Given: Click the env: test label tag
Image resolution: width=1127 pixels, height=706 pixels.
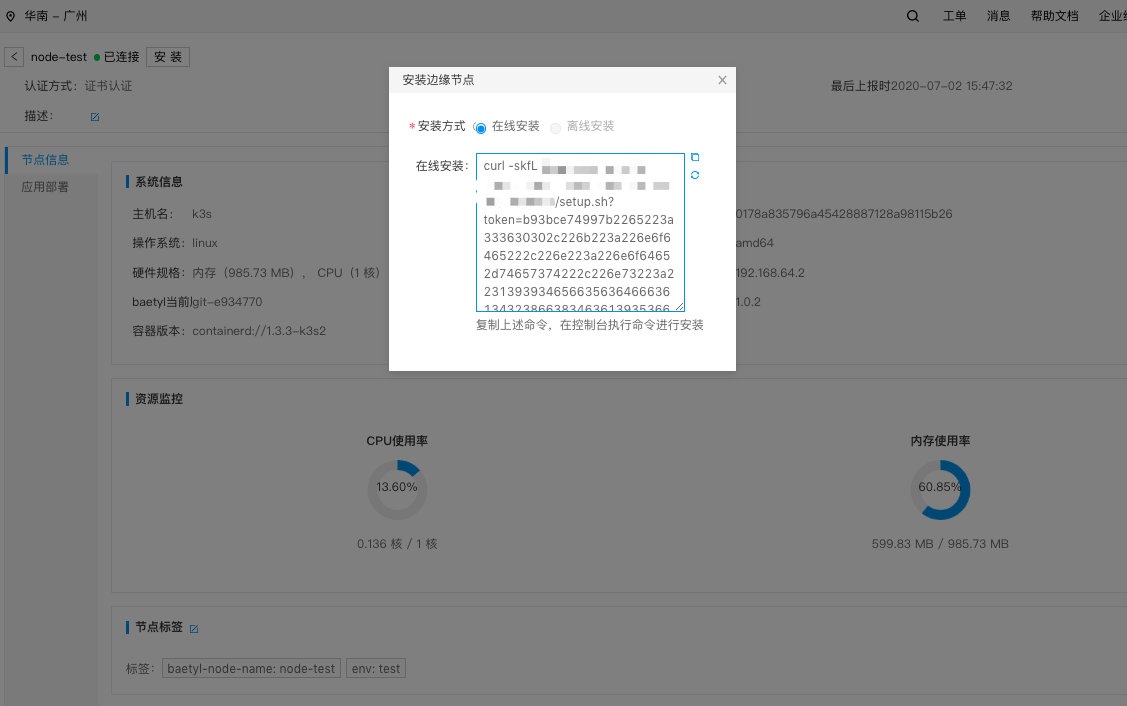Looking at the screenshot, I should 376,669.
